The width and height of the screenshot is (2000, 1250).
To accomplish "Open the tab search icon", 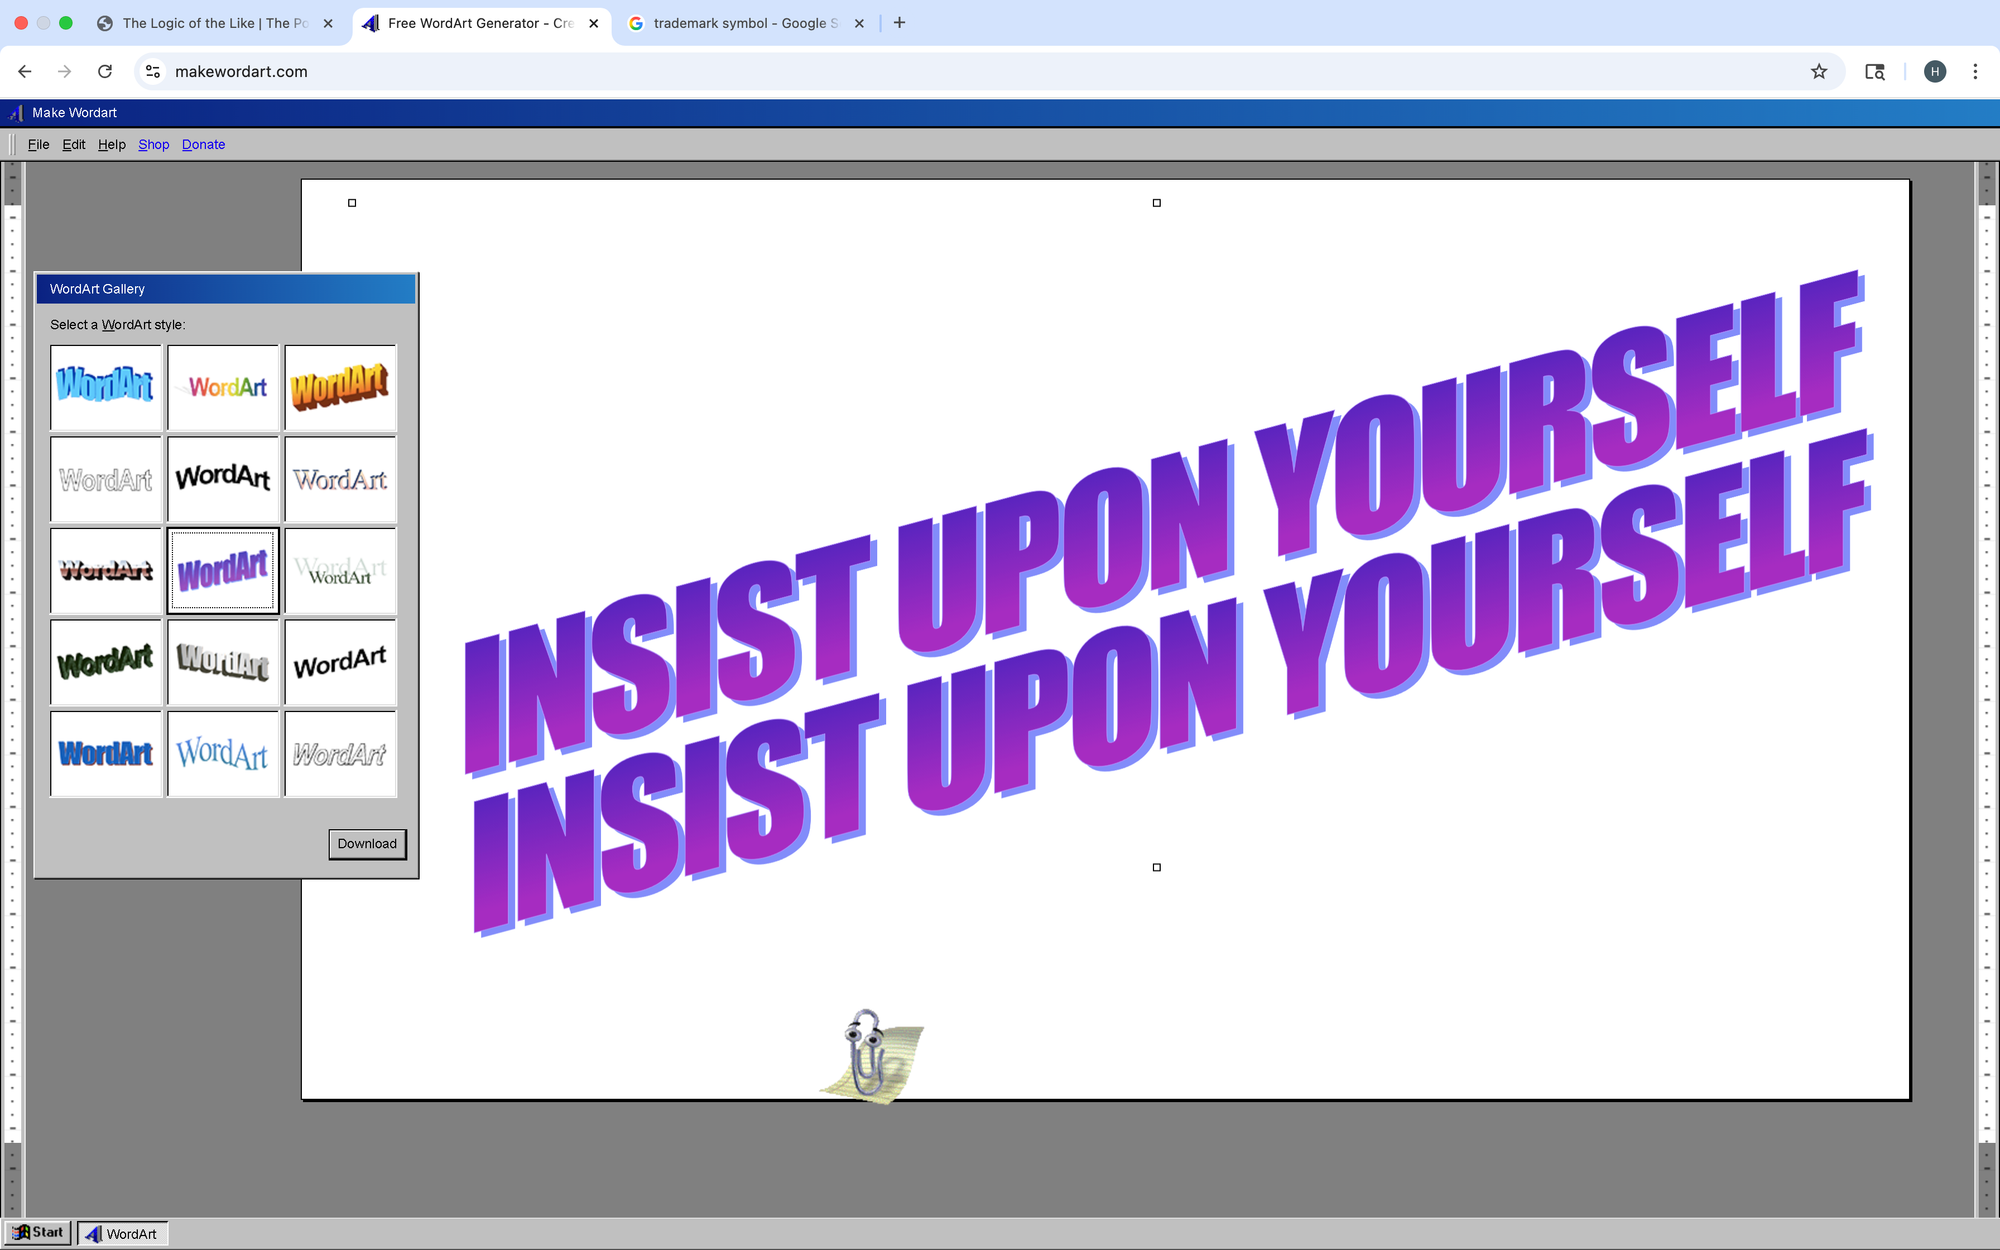I will point(1875,71).
